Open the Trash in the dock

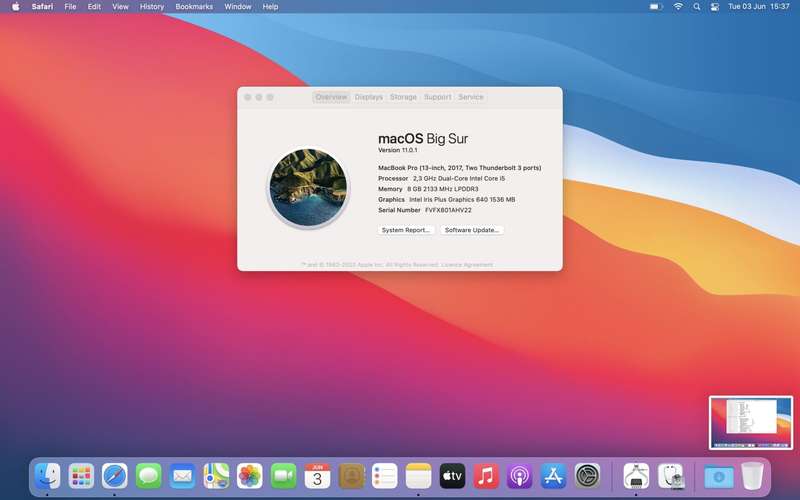pyautogui.click(x=752, y=476)
